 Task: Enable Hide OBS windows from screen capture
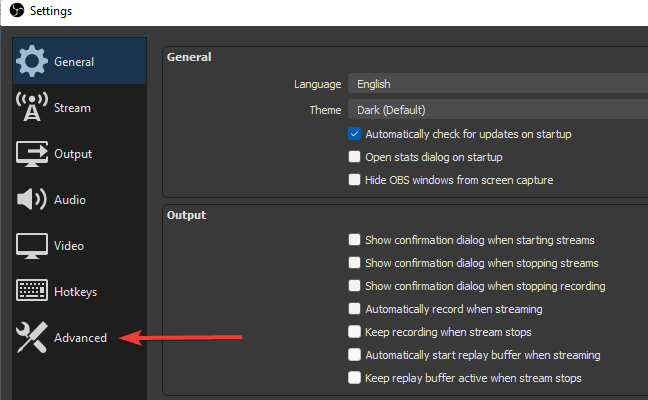354,180
